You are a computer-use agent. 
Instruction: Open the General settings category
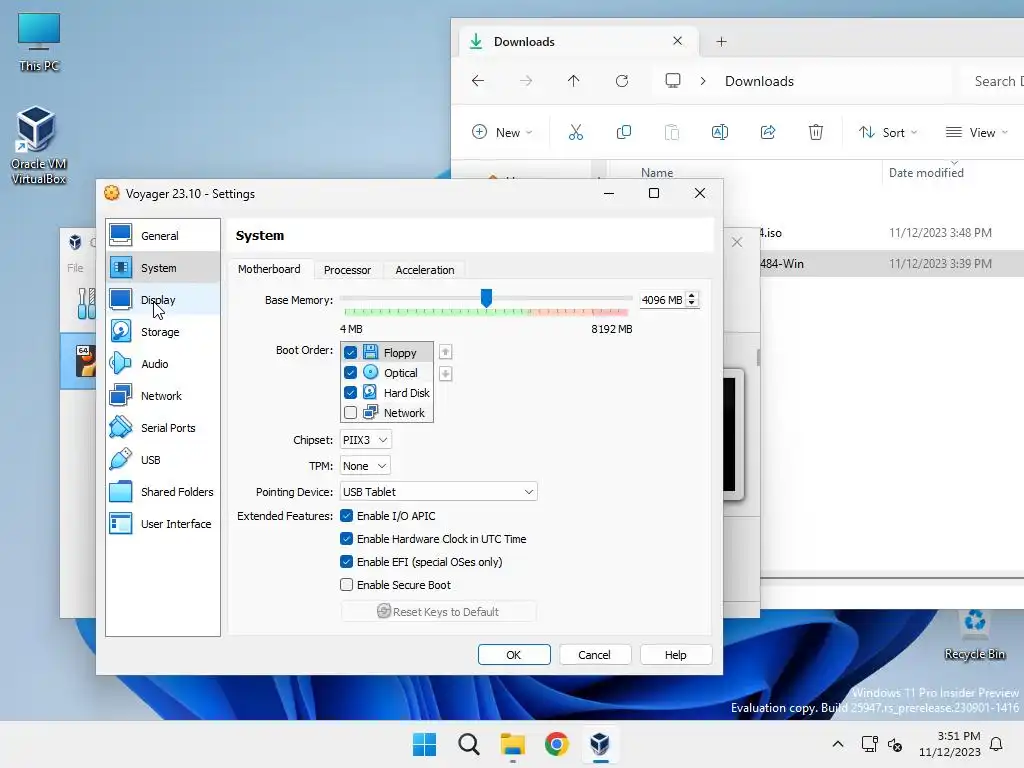tap(163, 236)
